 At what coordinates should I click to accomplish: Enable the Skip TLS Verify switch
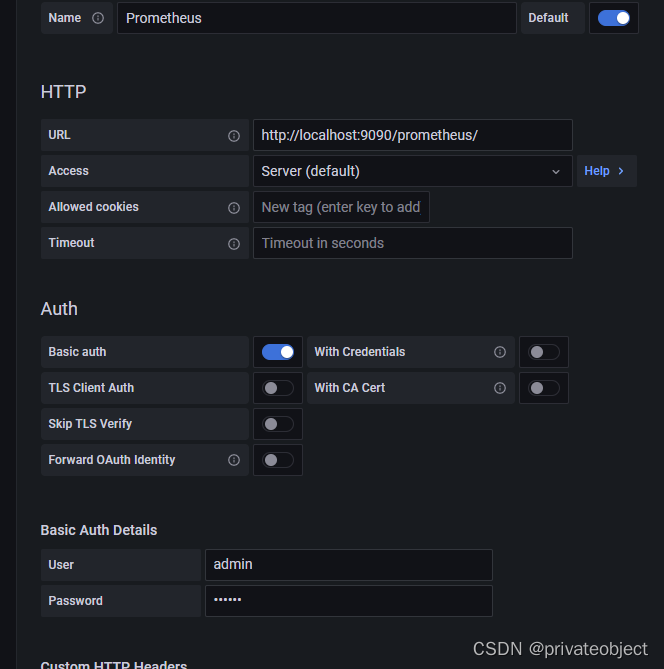(x=278, y=424)
